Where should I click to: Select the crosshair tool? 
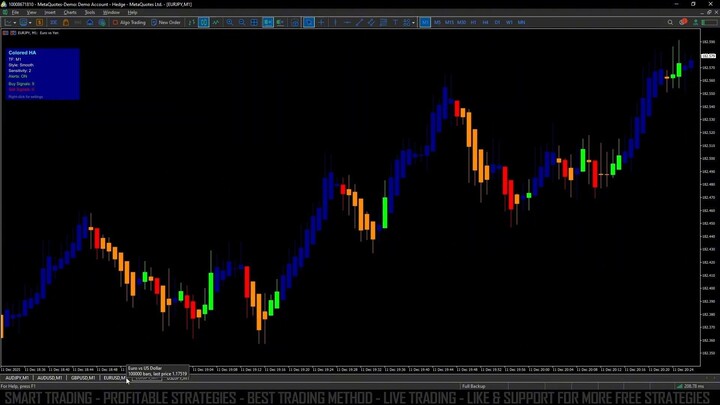coord(321,22)
